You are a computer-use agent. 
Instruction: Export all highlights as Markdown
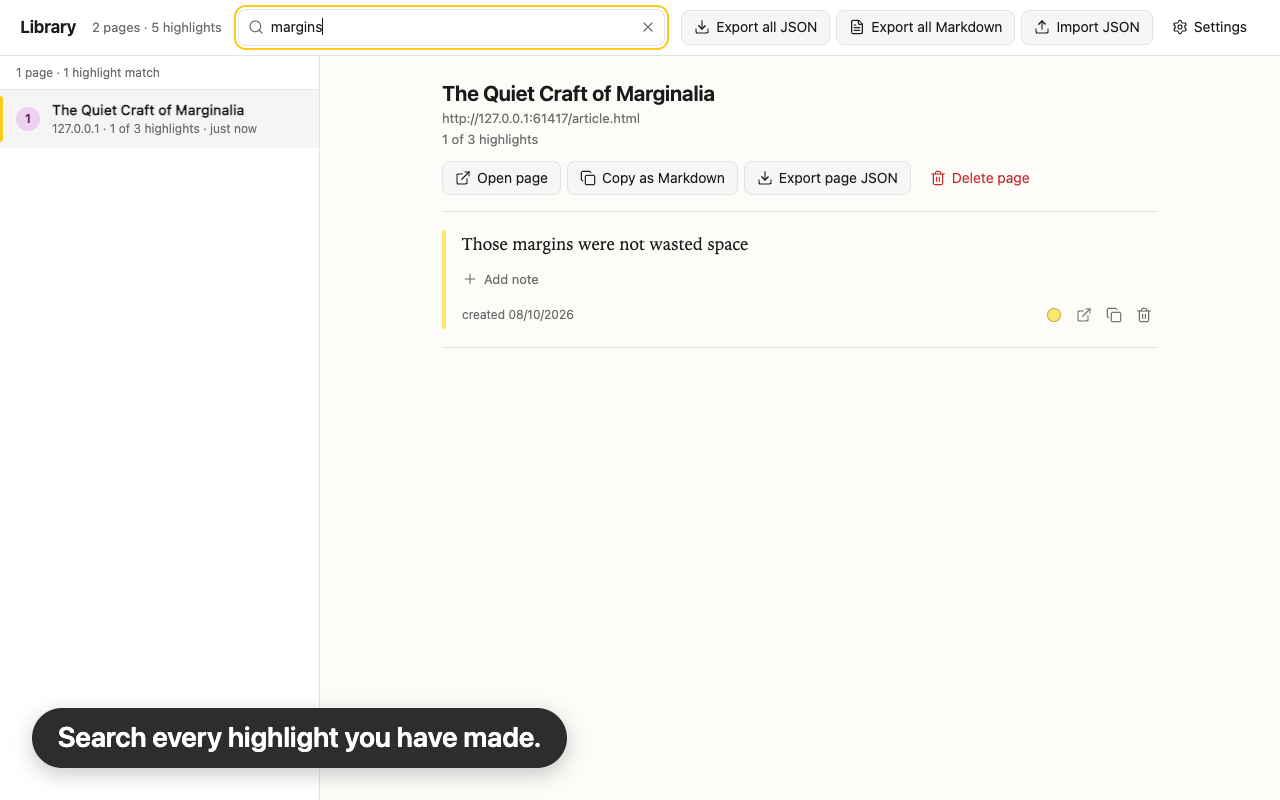tap(925, 27)
